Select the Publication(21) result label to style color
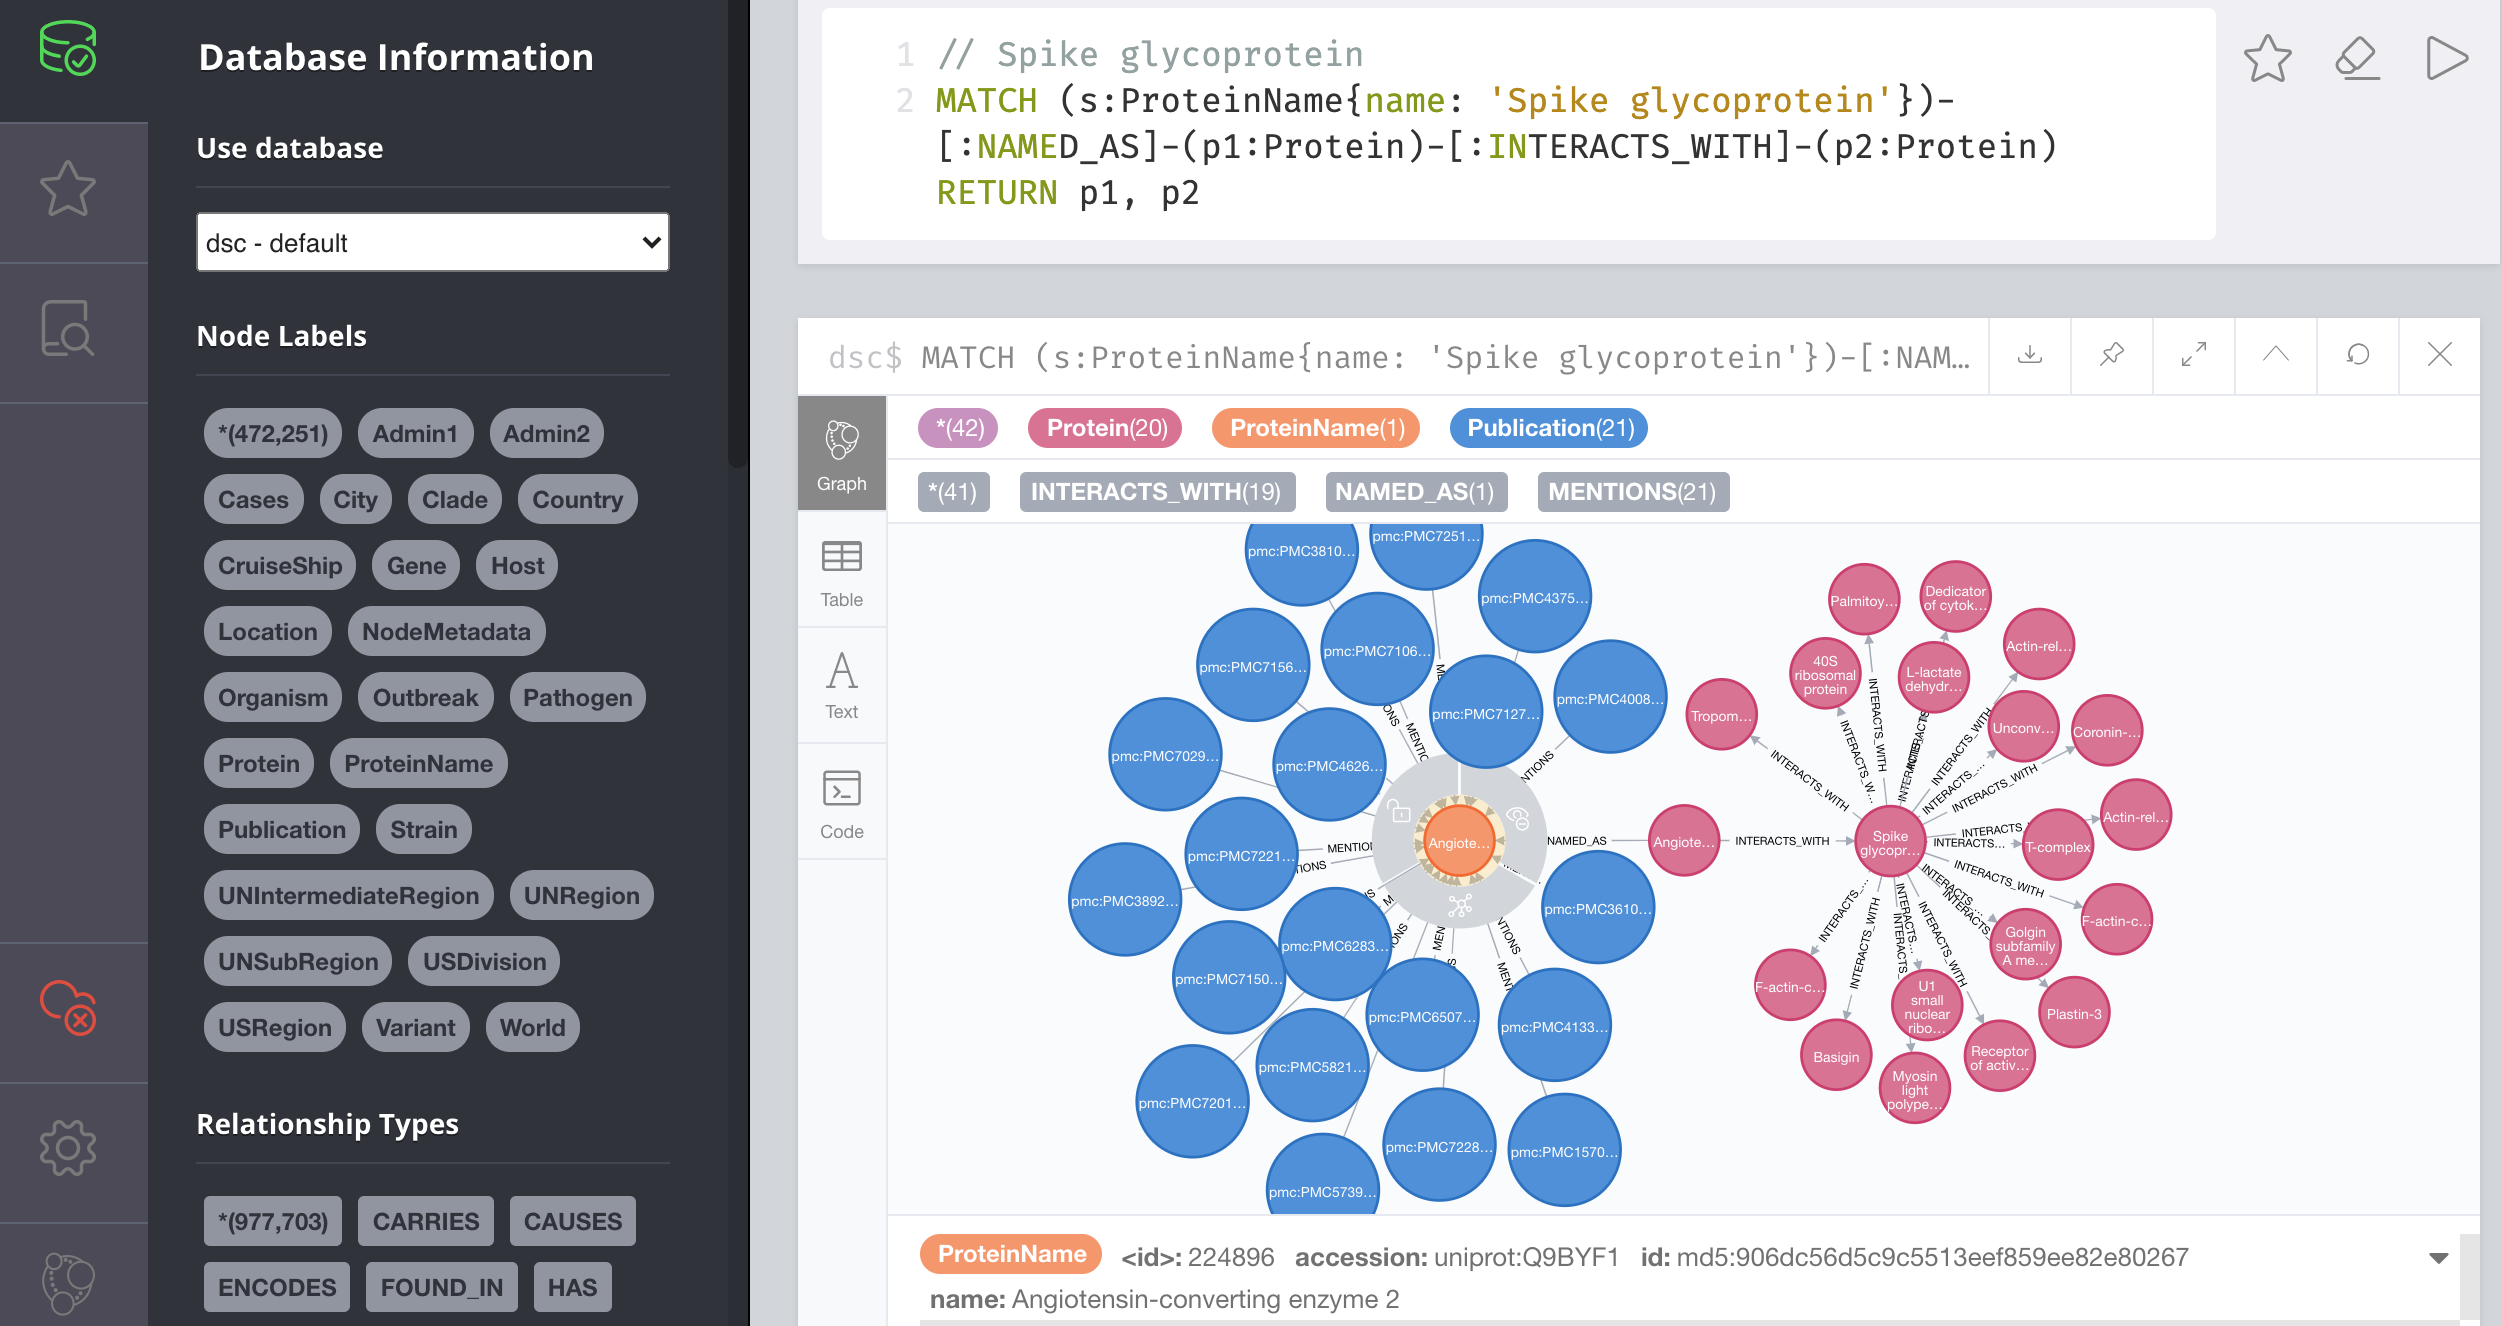 (x=1549, y=428)
